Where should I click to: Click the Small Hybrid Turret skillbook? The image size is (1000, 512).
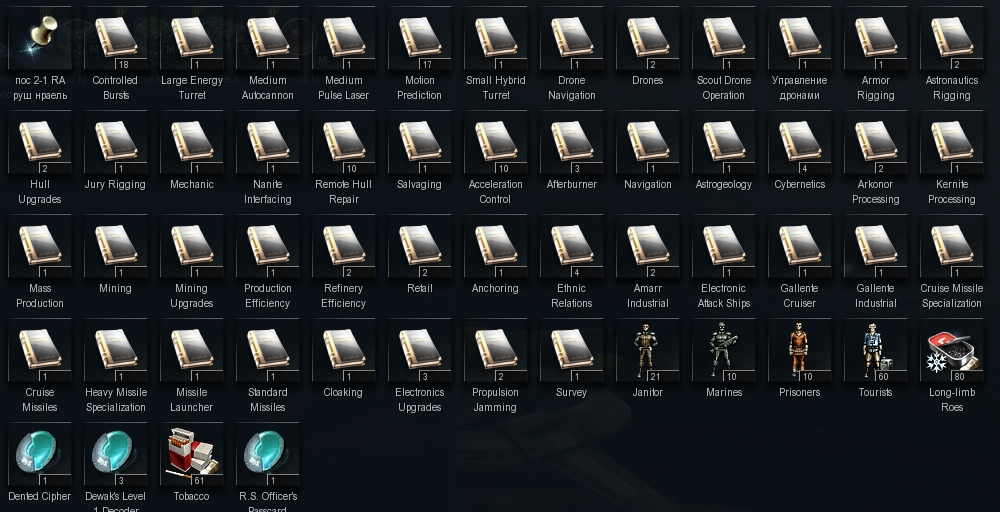pos(496,38)
